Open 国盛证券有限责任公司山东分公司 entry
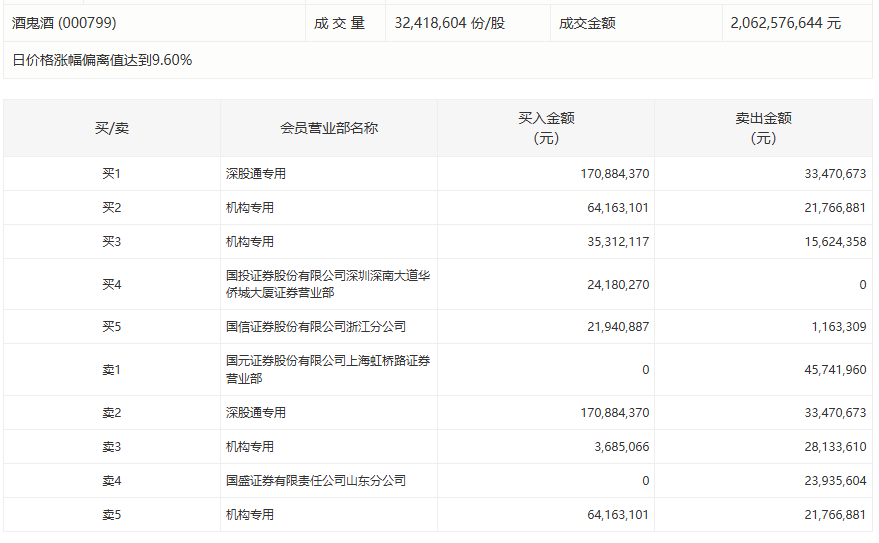Image resolution: width=879 pixels, height=543 pixels. point(316,481)
